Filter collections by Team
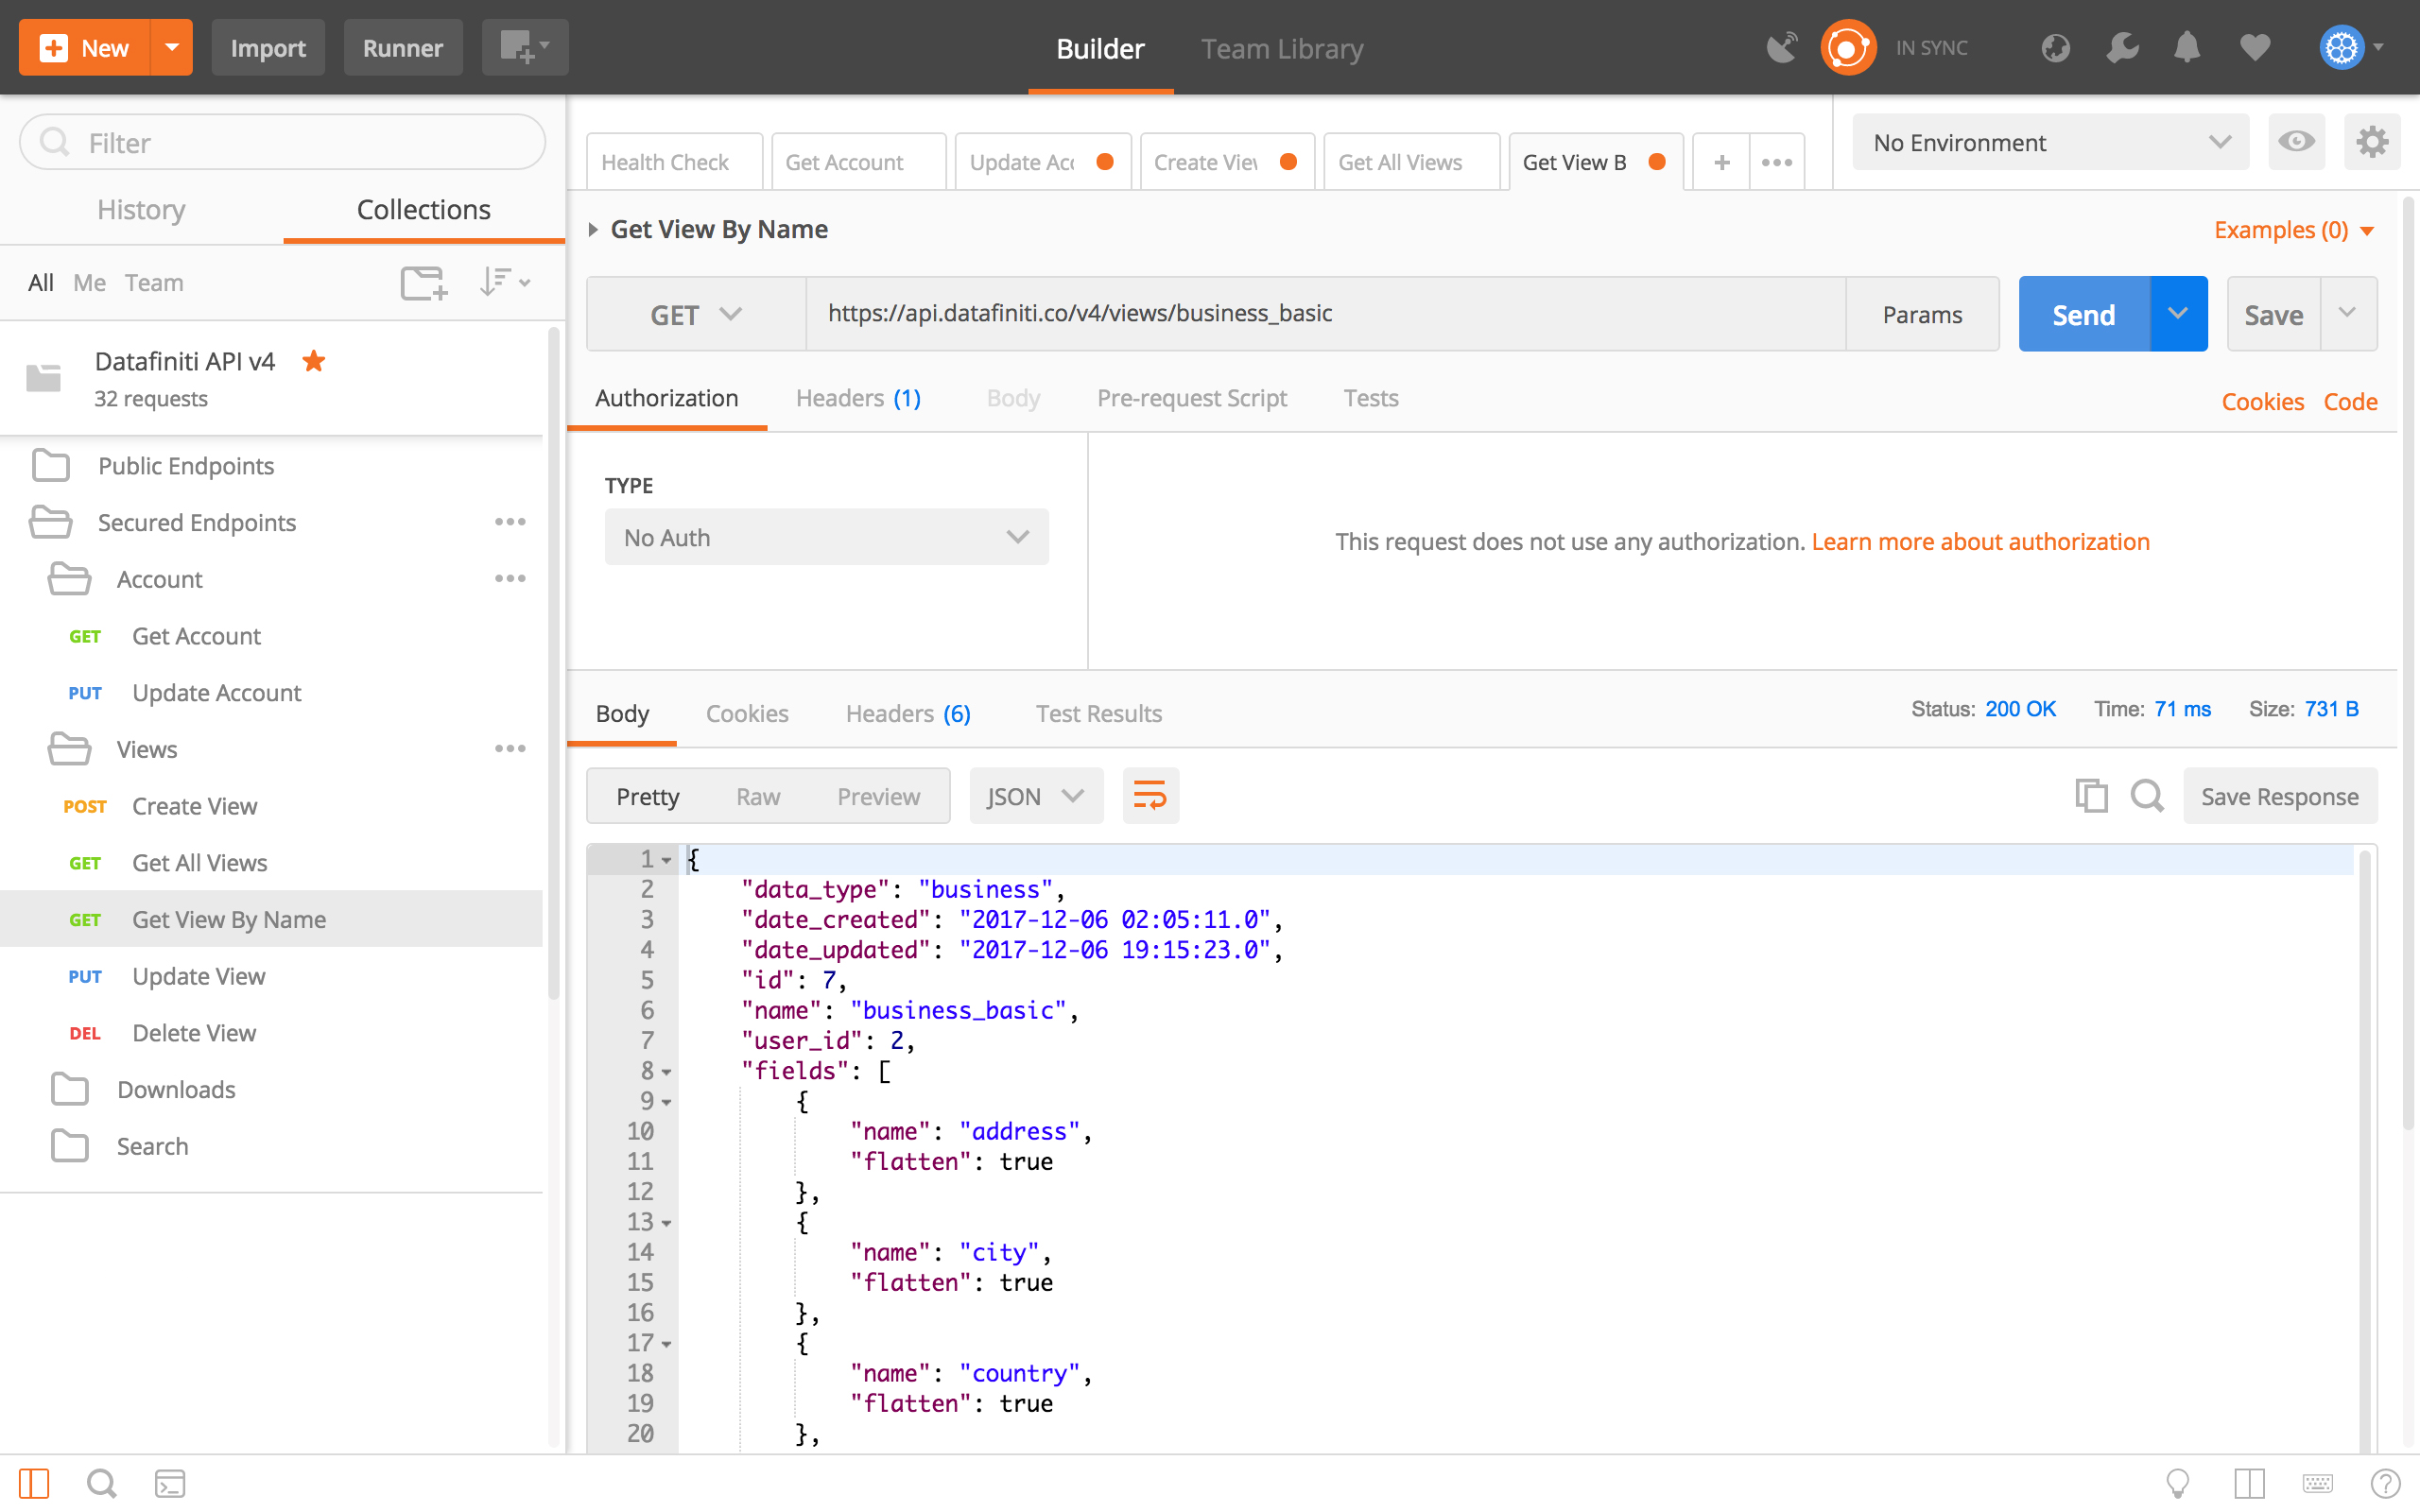The height and width of the screenshot is (1512, 2420). pos(154,283)
